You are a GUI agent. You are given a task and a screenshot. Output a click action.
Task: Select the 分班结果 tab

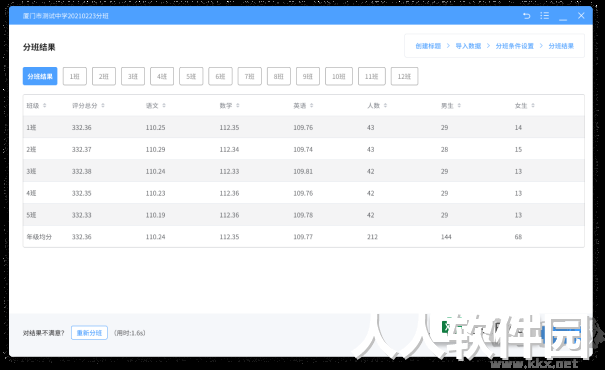click(x=40, y=76)
